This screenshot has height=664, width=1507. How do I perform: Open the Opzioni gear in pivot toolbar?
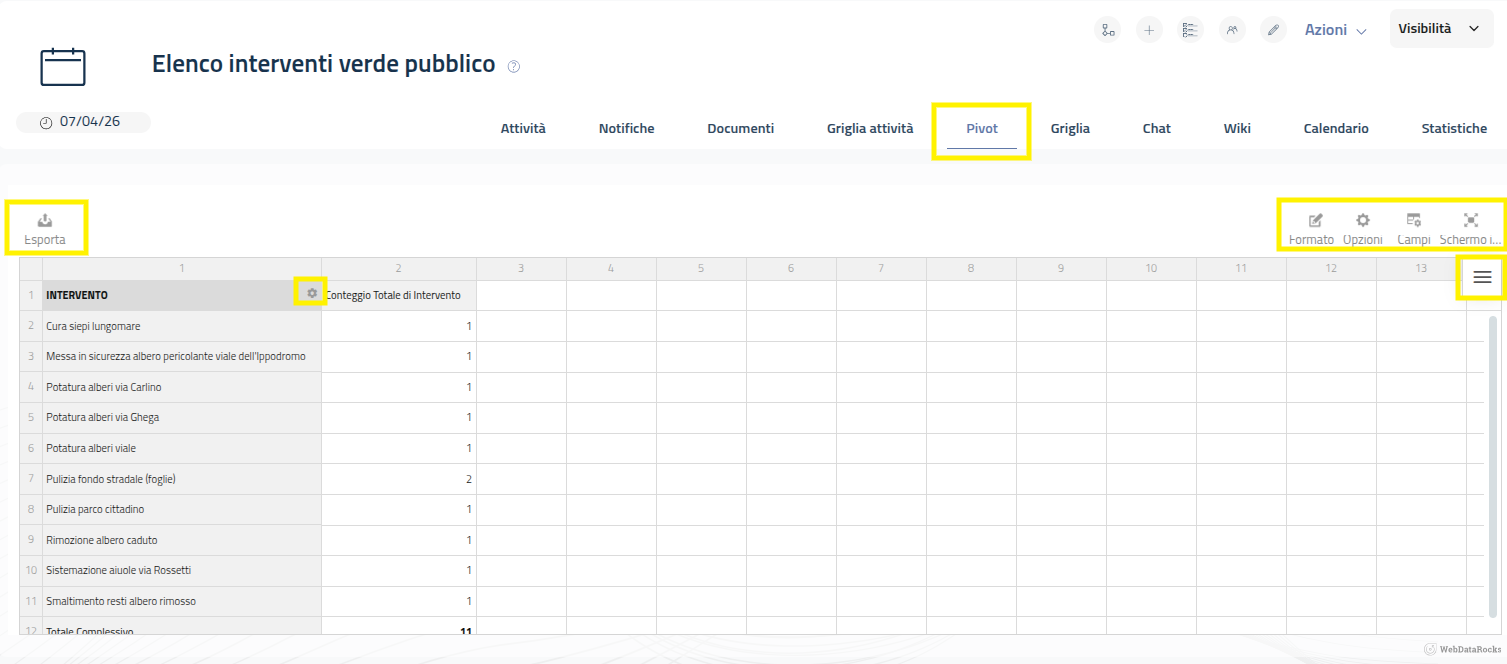1362,227
